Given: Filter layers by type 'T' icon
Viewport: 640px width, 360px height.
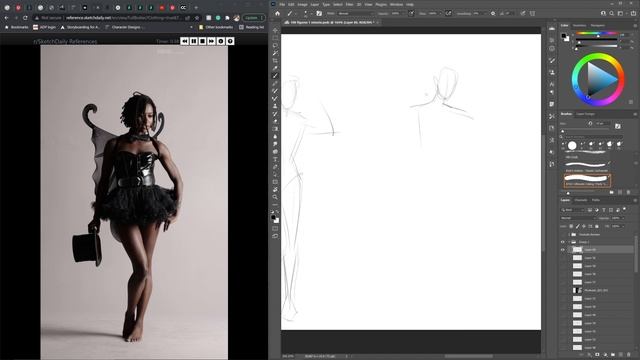Looking at the screenshot, I should point(604,210).
